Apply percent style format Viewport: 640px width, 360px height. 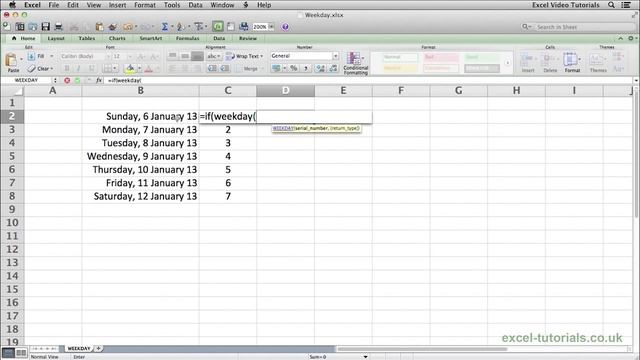tap(293, 68)
